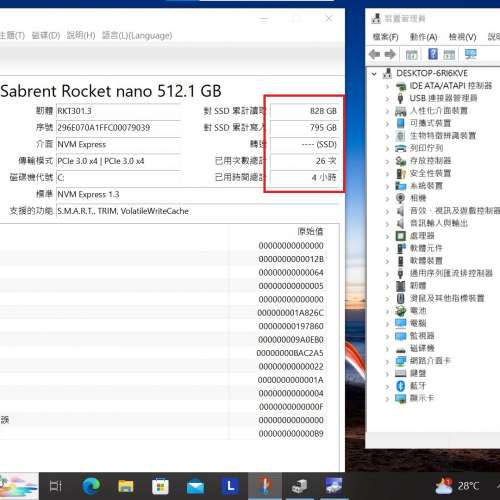Expand the 系統裝置 category

pos(387,186)
